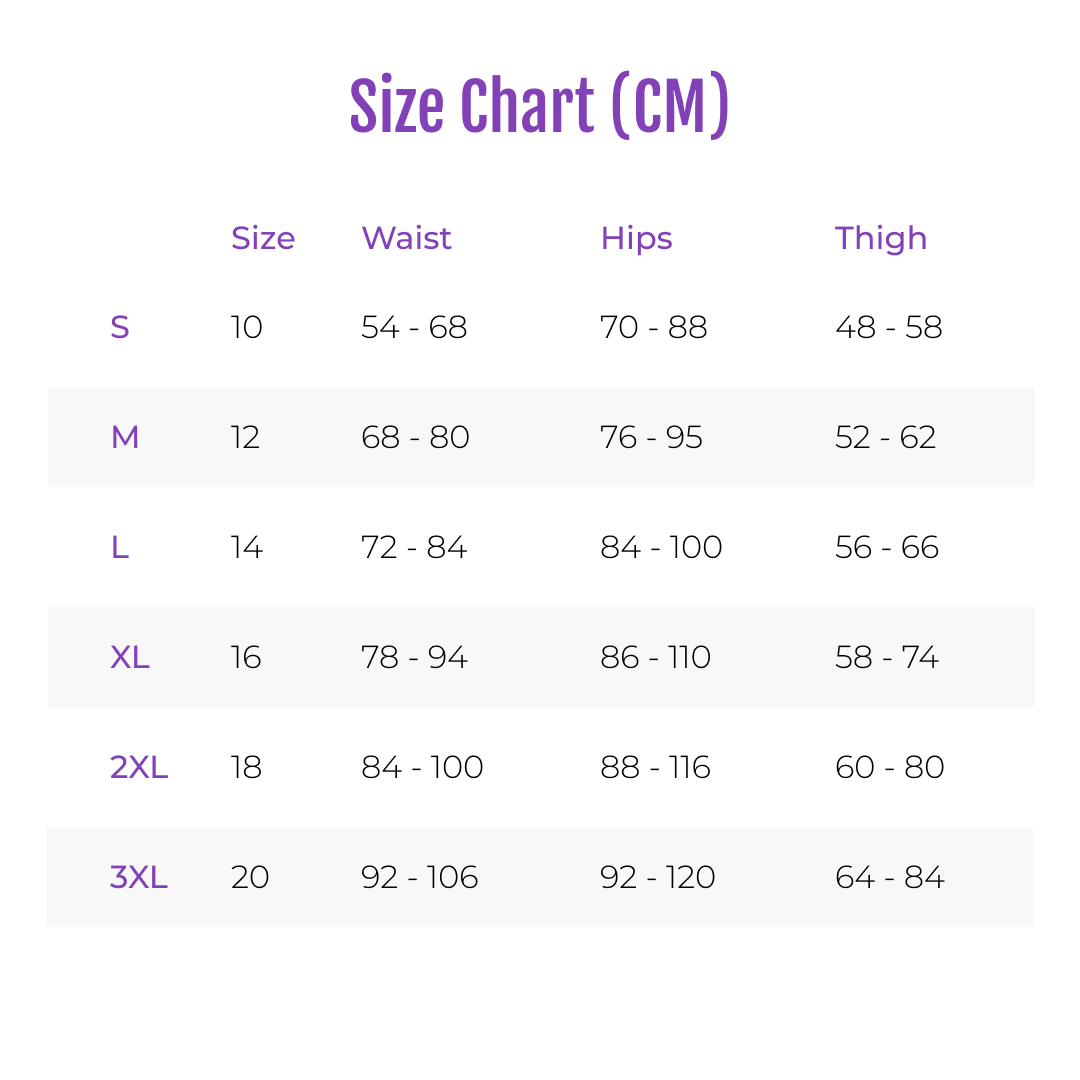Click the 2XL size row label
The width and height of the screenshot is (1080, 1080).
point(139,767)
